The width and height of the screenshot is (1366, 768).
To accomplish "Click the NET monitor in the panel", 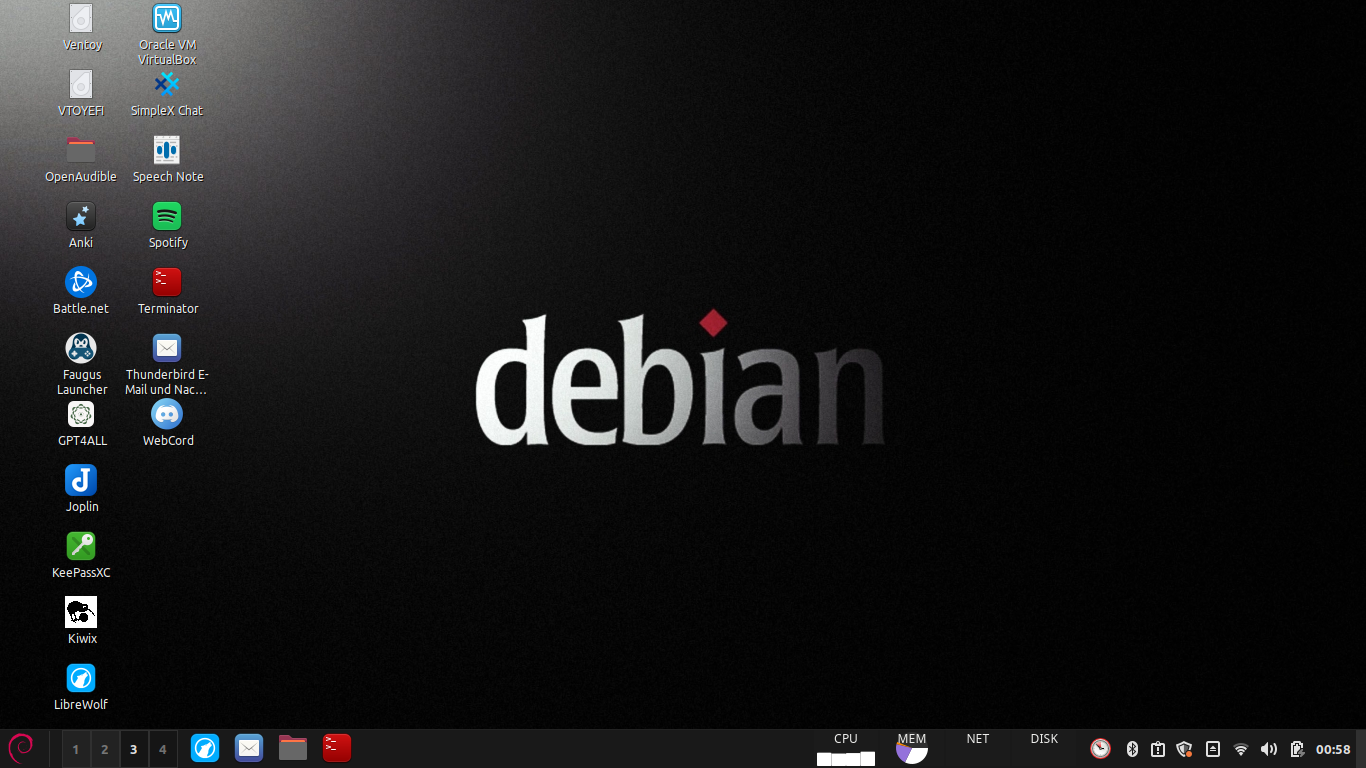I will tap(978, 748).
